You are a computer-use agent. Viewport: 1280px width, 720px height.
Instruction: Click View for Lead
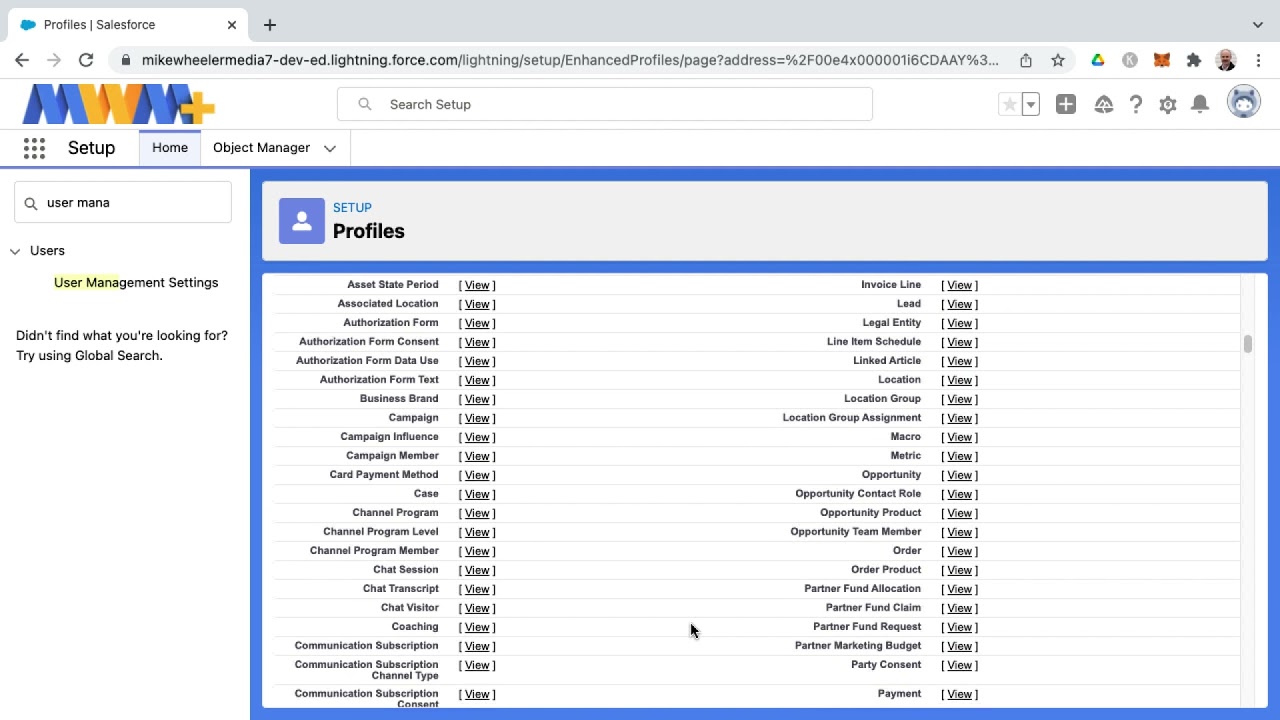[x=959, y=304]
